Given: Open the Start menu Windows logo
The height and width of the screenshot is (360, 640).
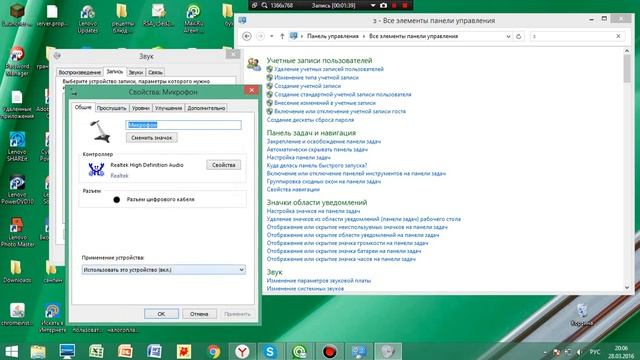Looking at the screenshot, I should 11,351.
